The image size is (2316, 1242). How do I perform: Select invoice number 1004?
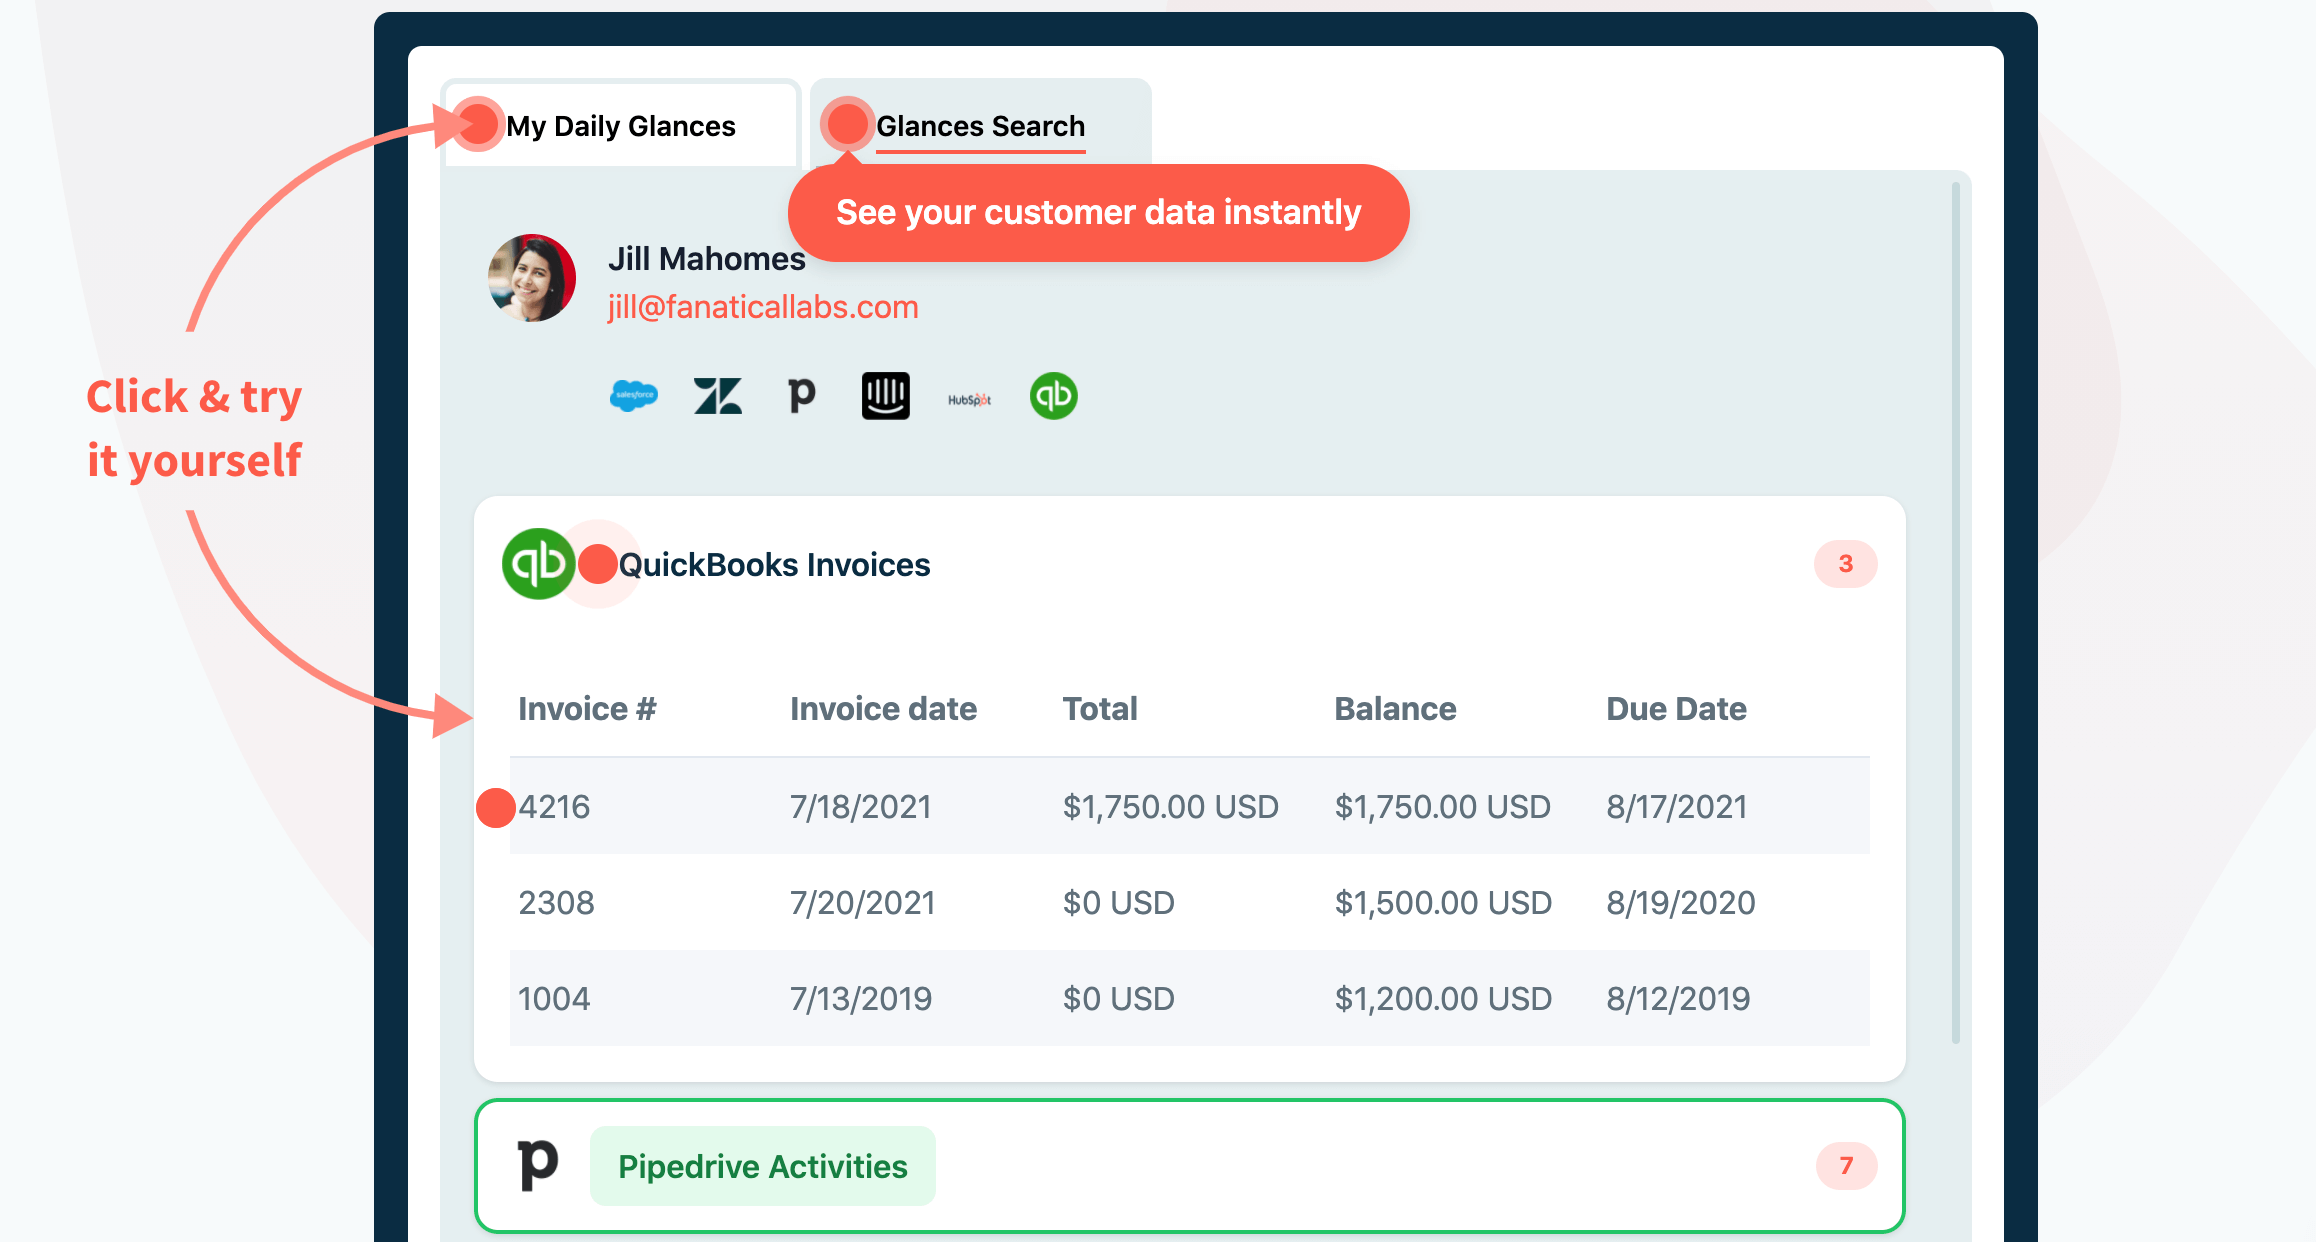coord(554,999)
